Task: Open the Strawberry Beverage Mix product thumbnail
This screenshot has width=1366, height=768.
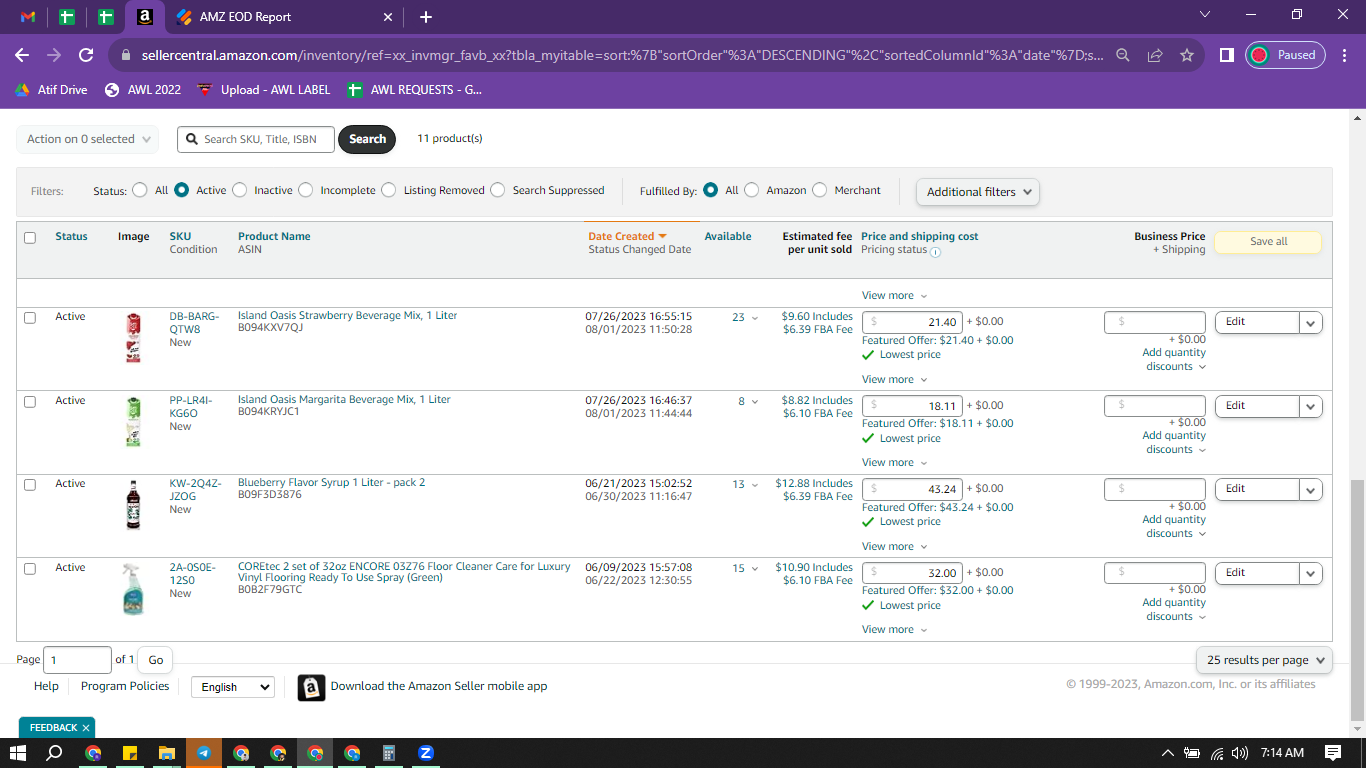Action: 133,338
